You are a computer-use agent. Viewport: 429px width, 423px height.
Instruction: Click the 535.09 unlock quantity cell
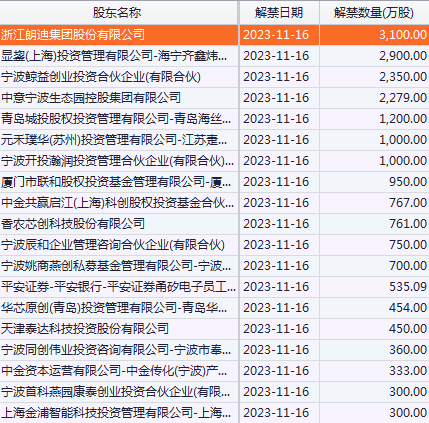click(374, 287)
